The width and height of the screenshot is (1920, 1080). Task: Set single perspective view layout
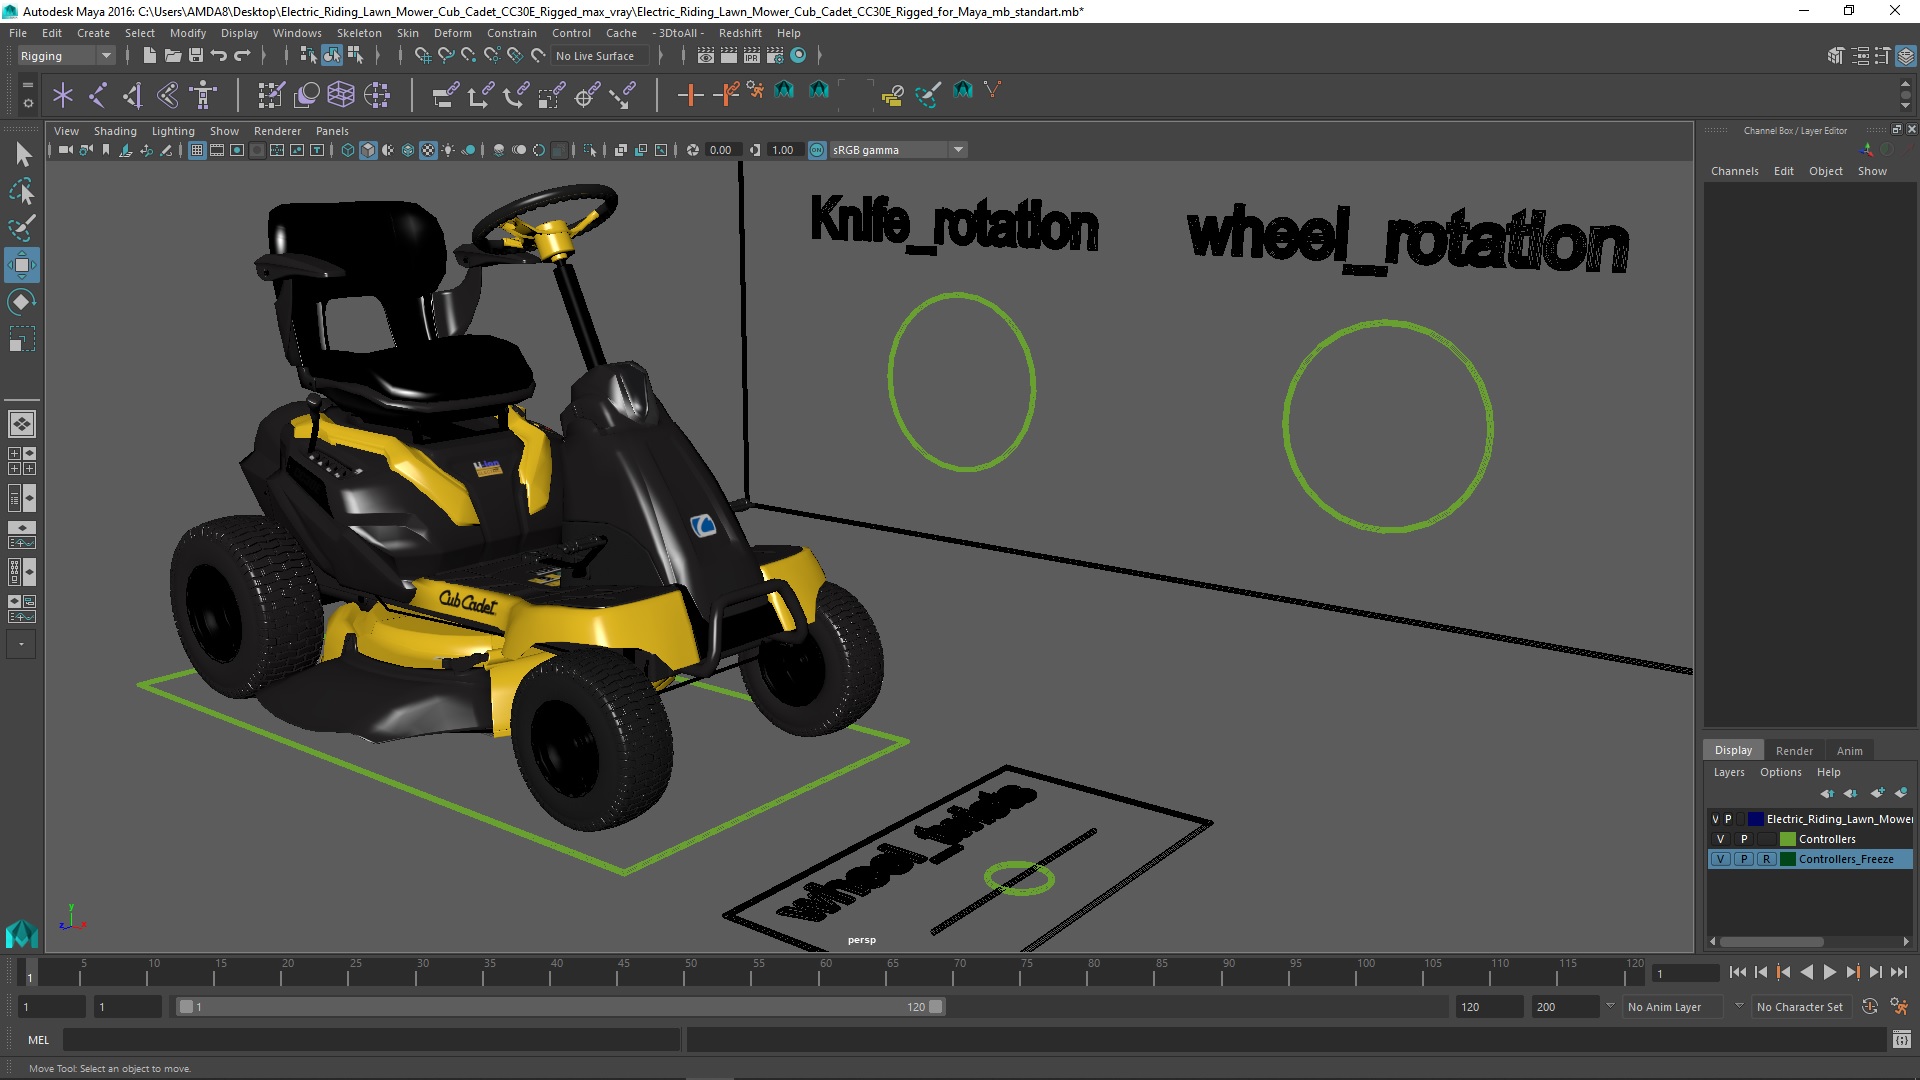(22, 424)
